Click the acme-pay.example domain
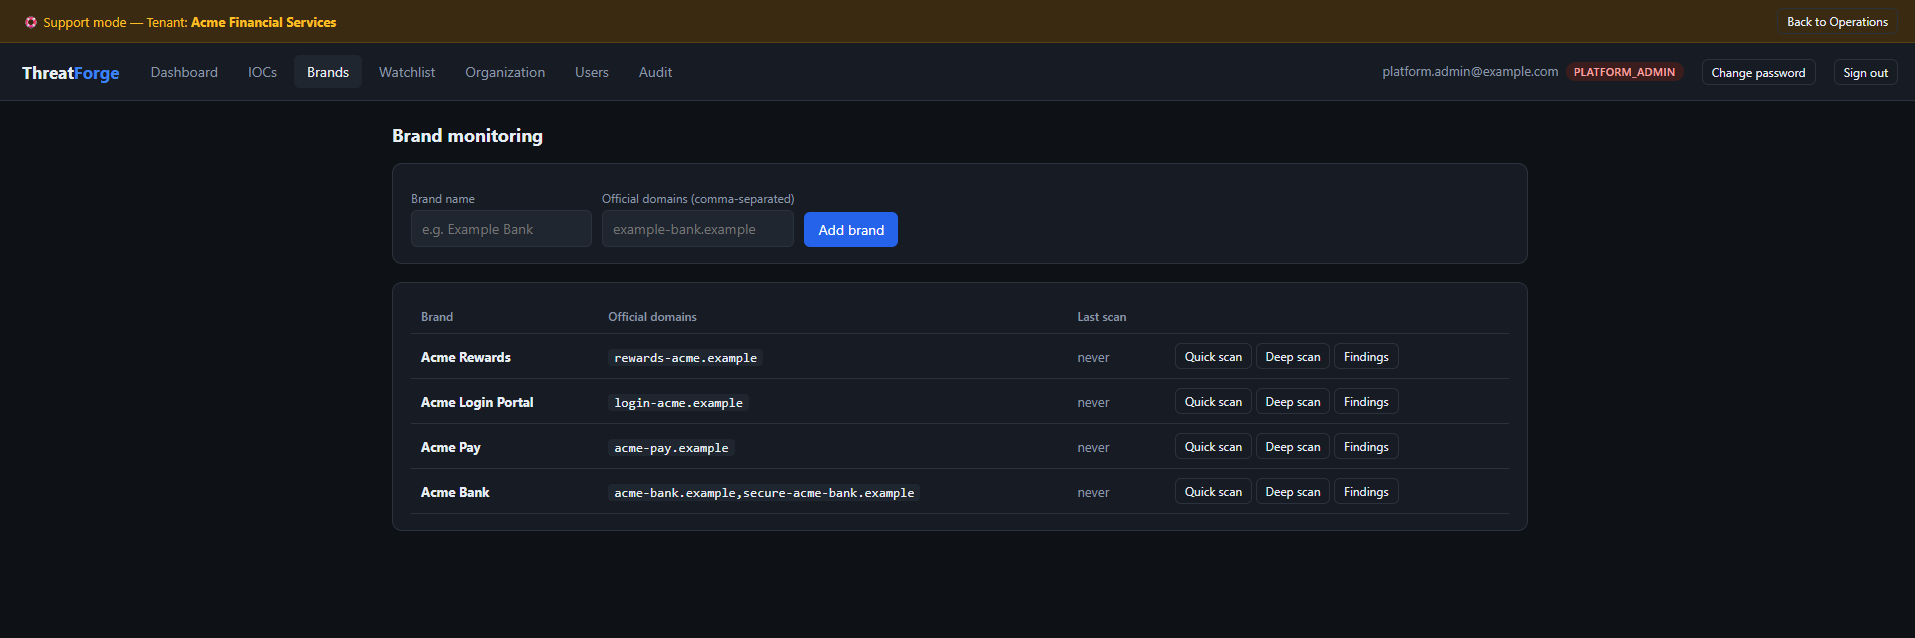Screen dimensions: 1915x638 [671, 448]
